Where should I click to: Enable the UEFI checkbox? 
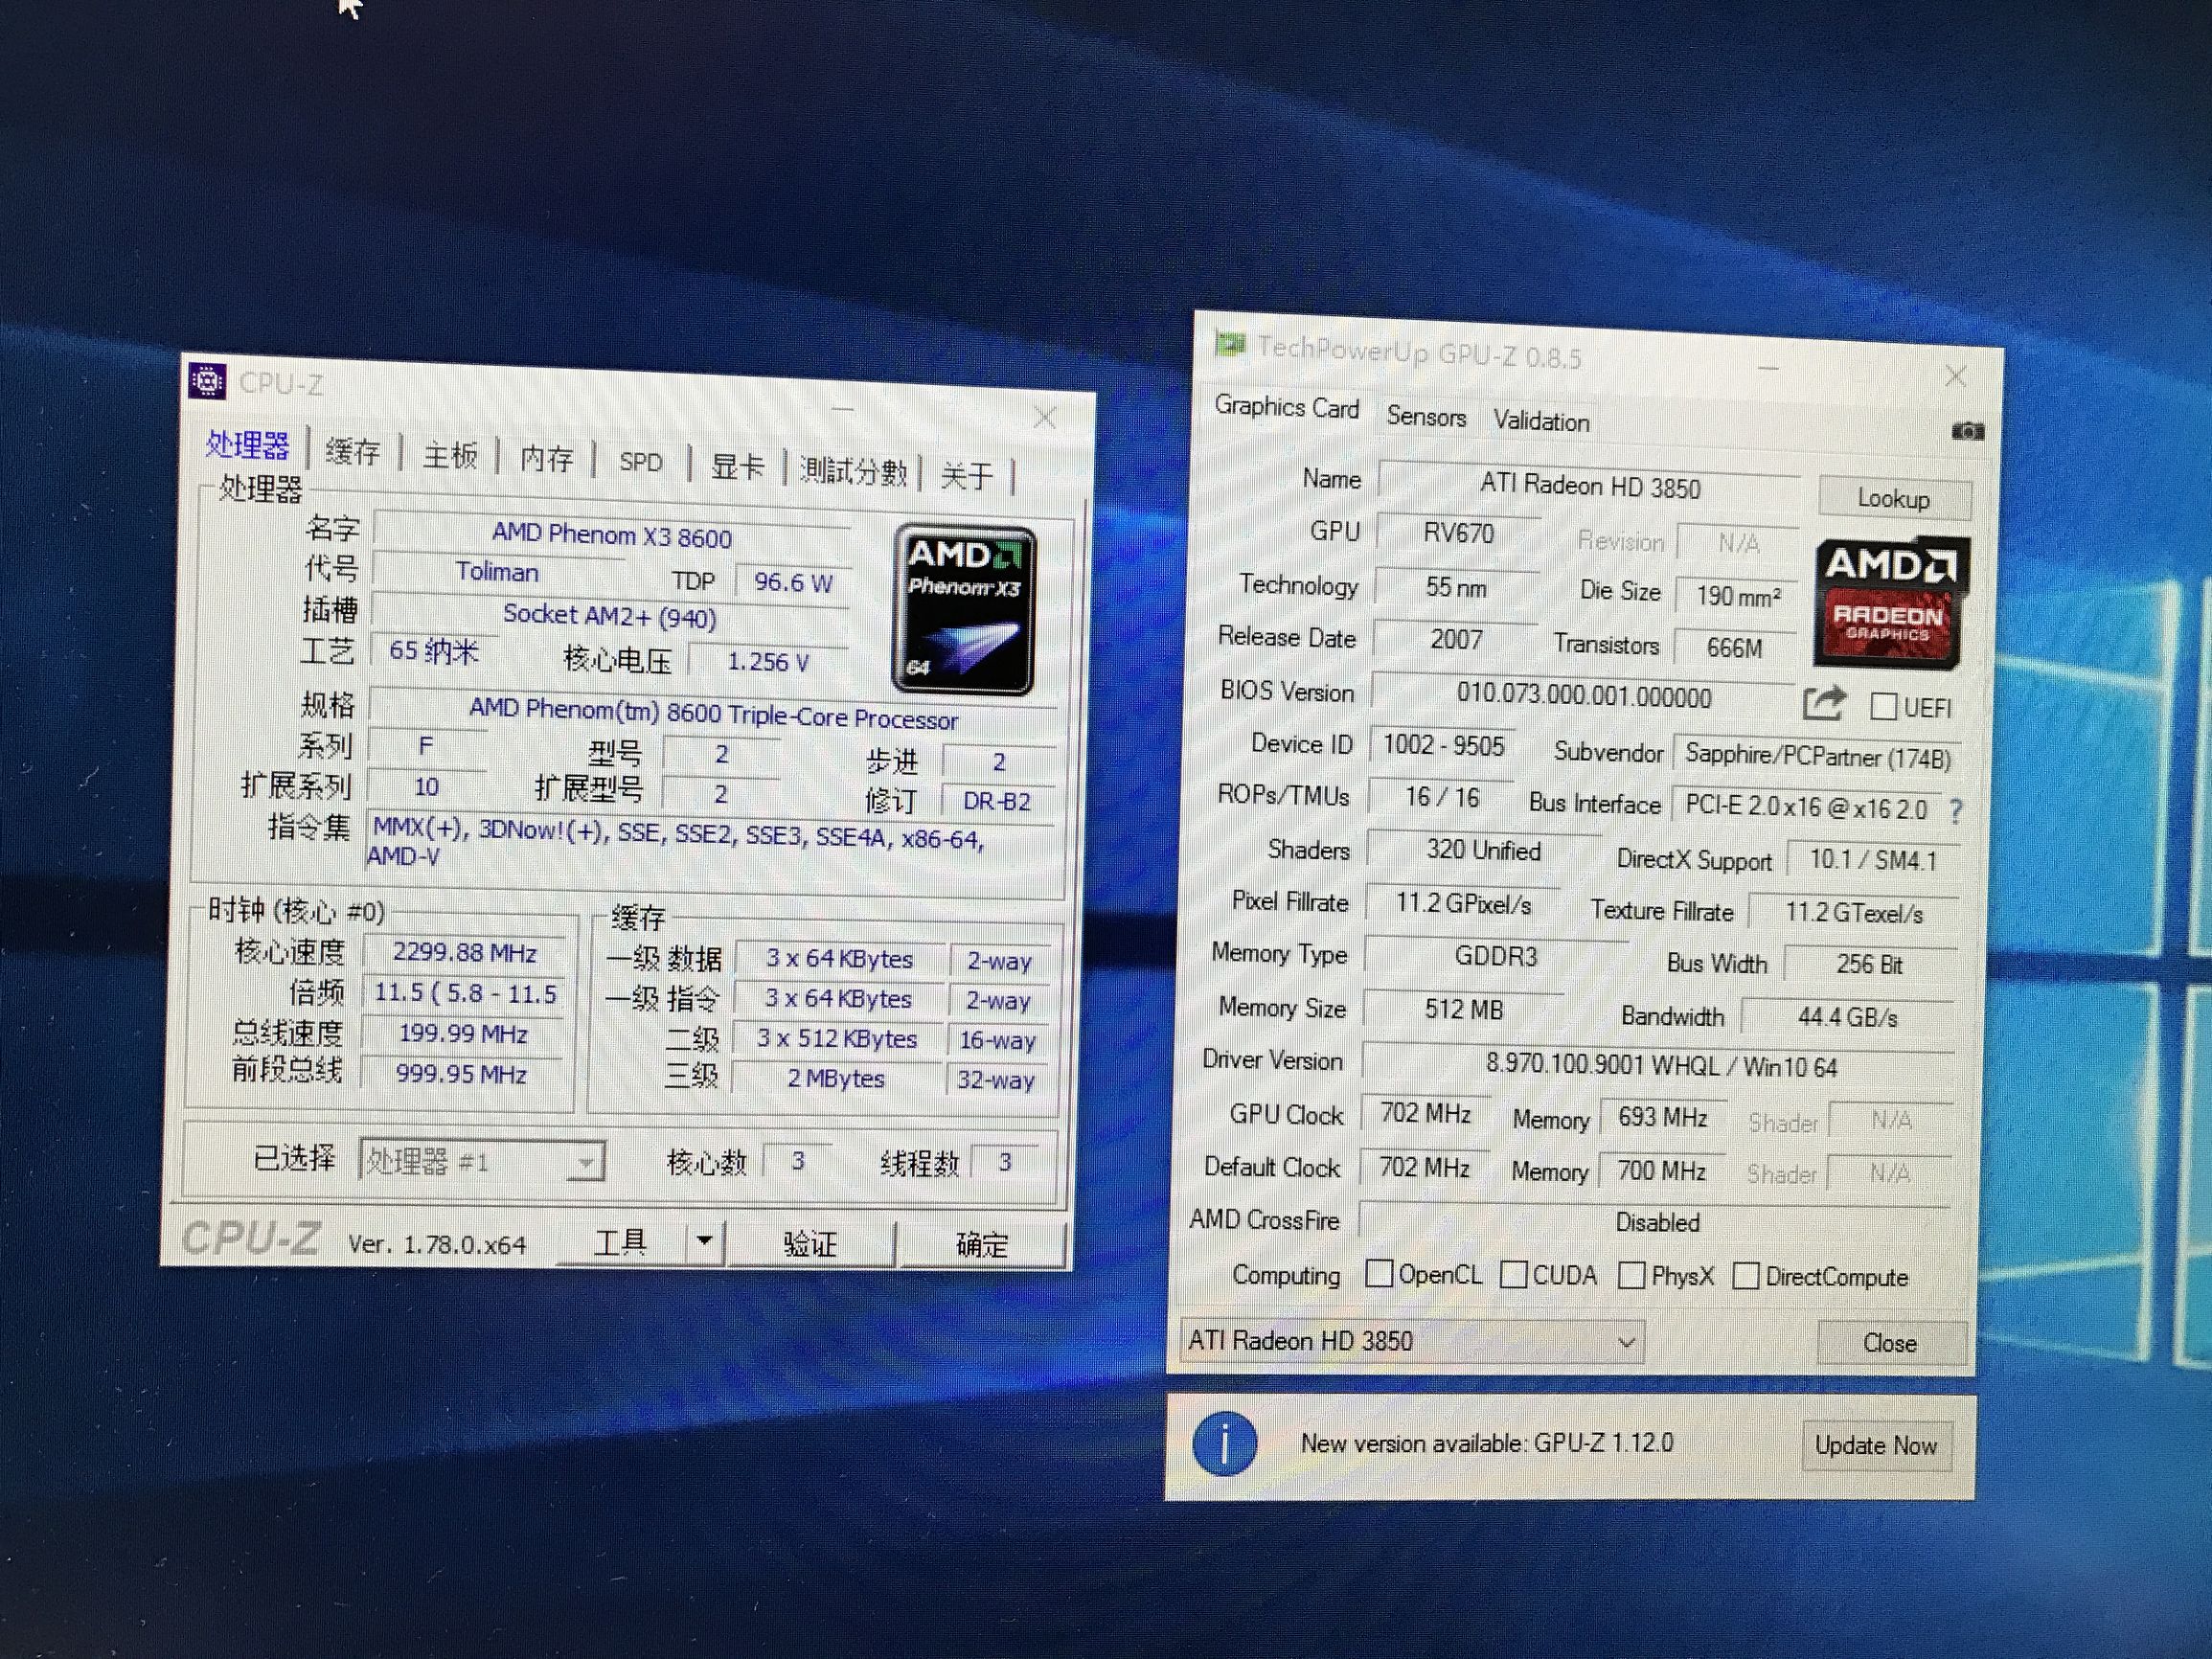tap(1884, 707)
